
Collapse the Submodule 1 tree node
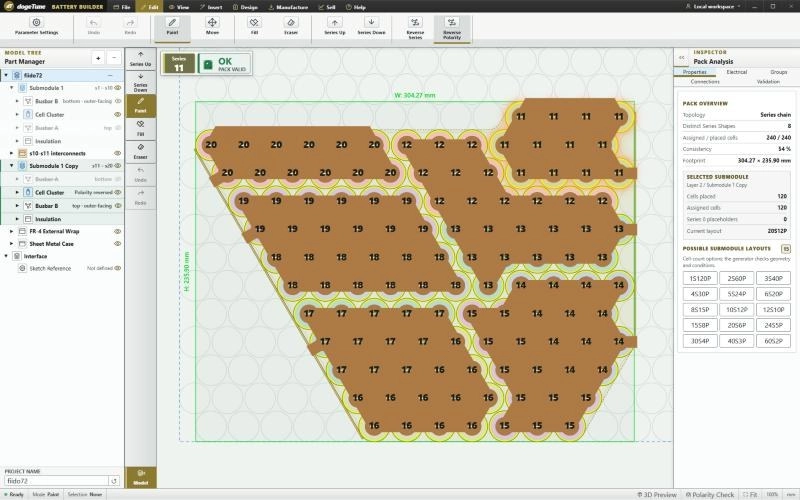click(x=12, y=88)
